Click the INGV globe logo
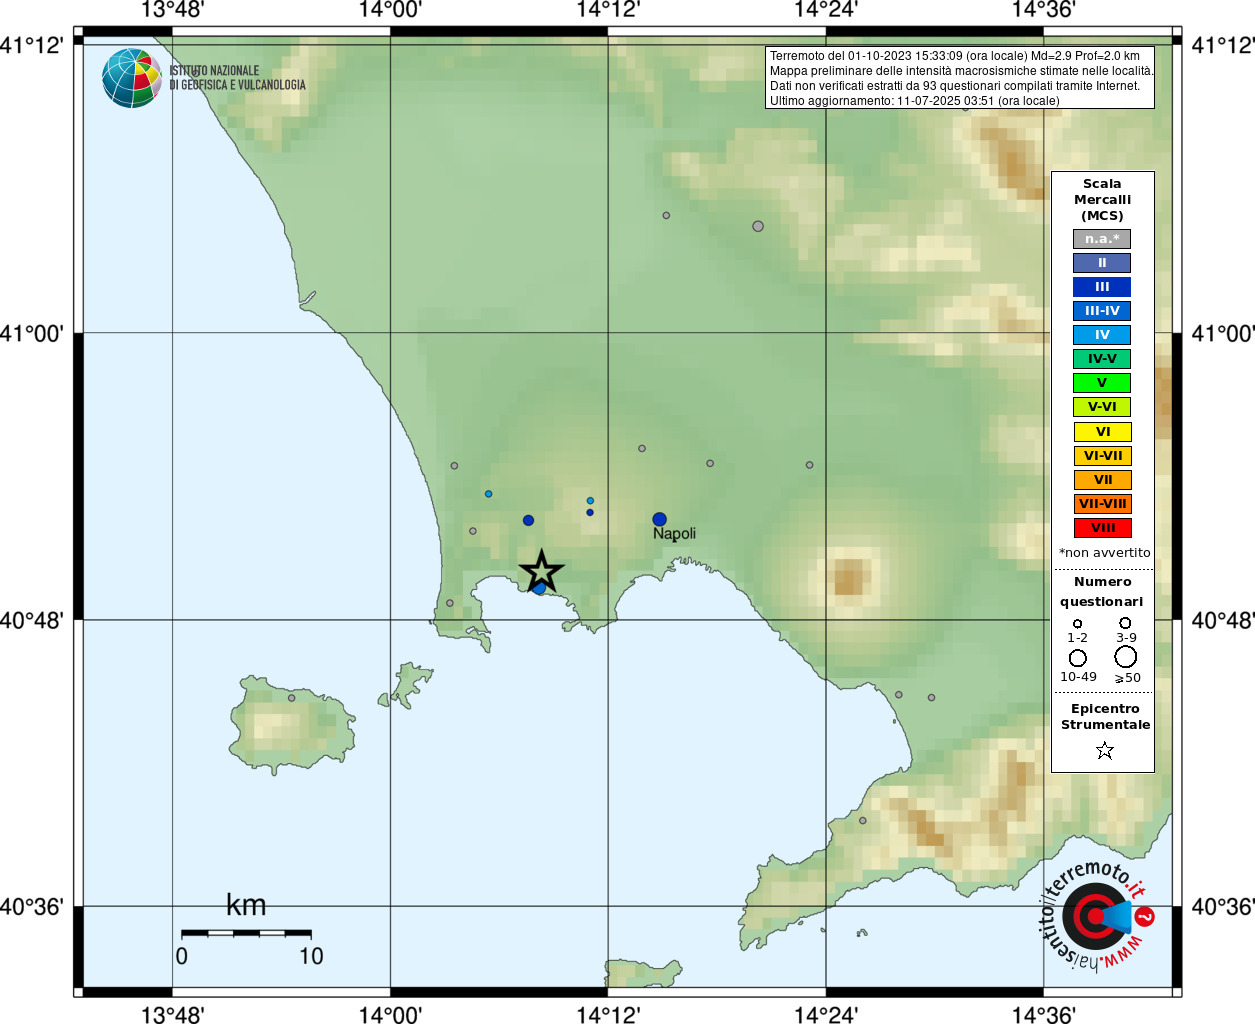Screen dimensions: 1255x1024 tap(131, 78)
